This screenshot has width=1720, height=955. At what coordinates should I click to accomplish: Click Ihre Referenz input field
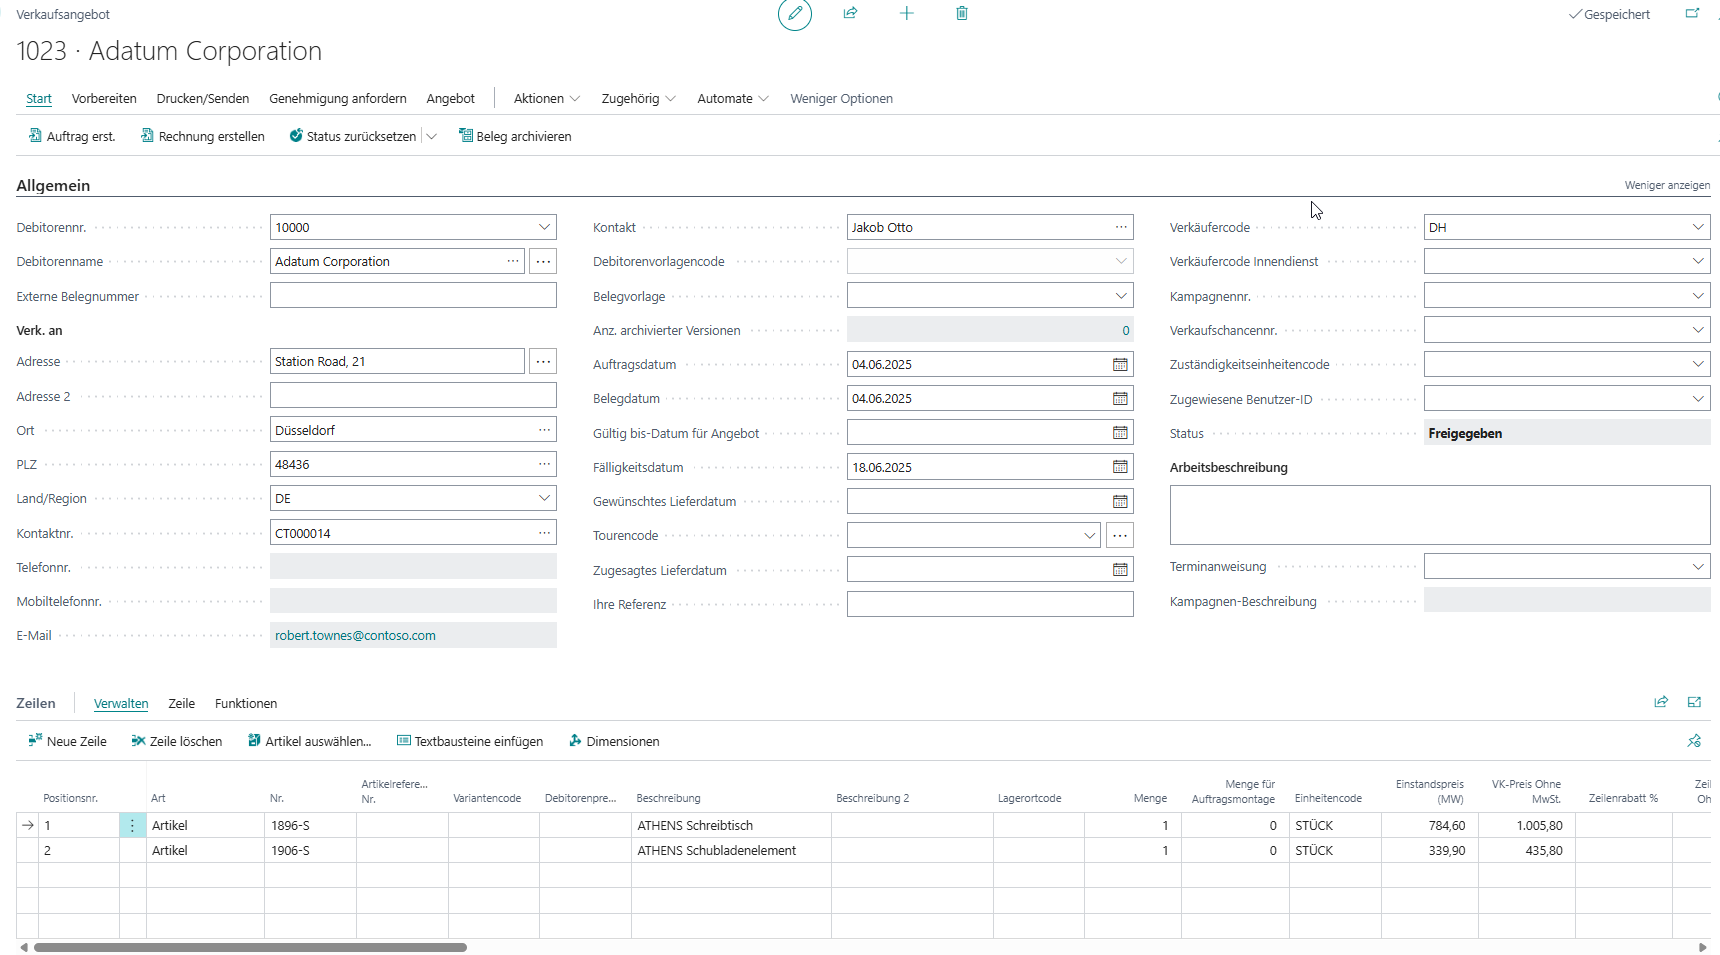click(990, 604)
